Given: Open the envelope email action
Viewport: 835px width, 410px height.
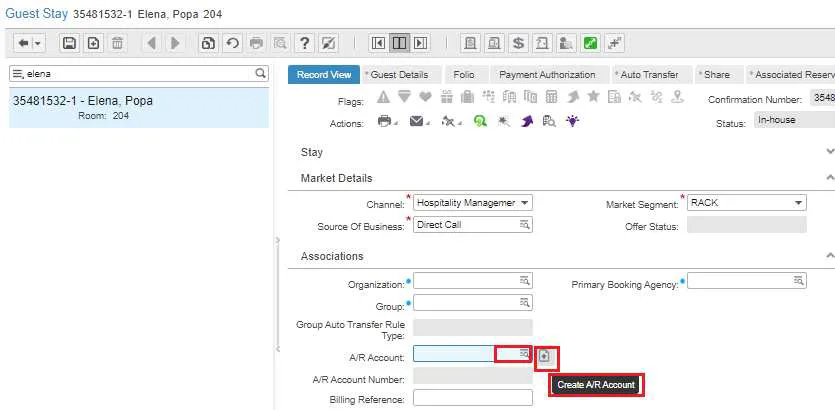Looking at the screenshot, I should [x=416, y=122].
